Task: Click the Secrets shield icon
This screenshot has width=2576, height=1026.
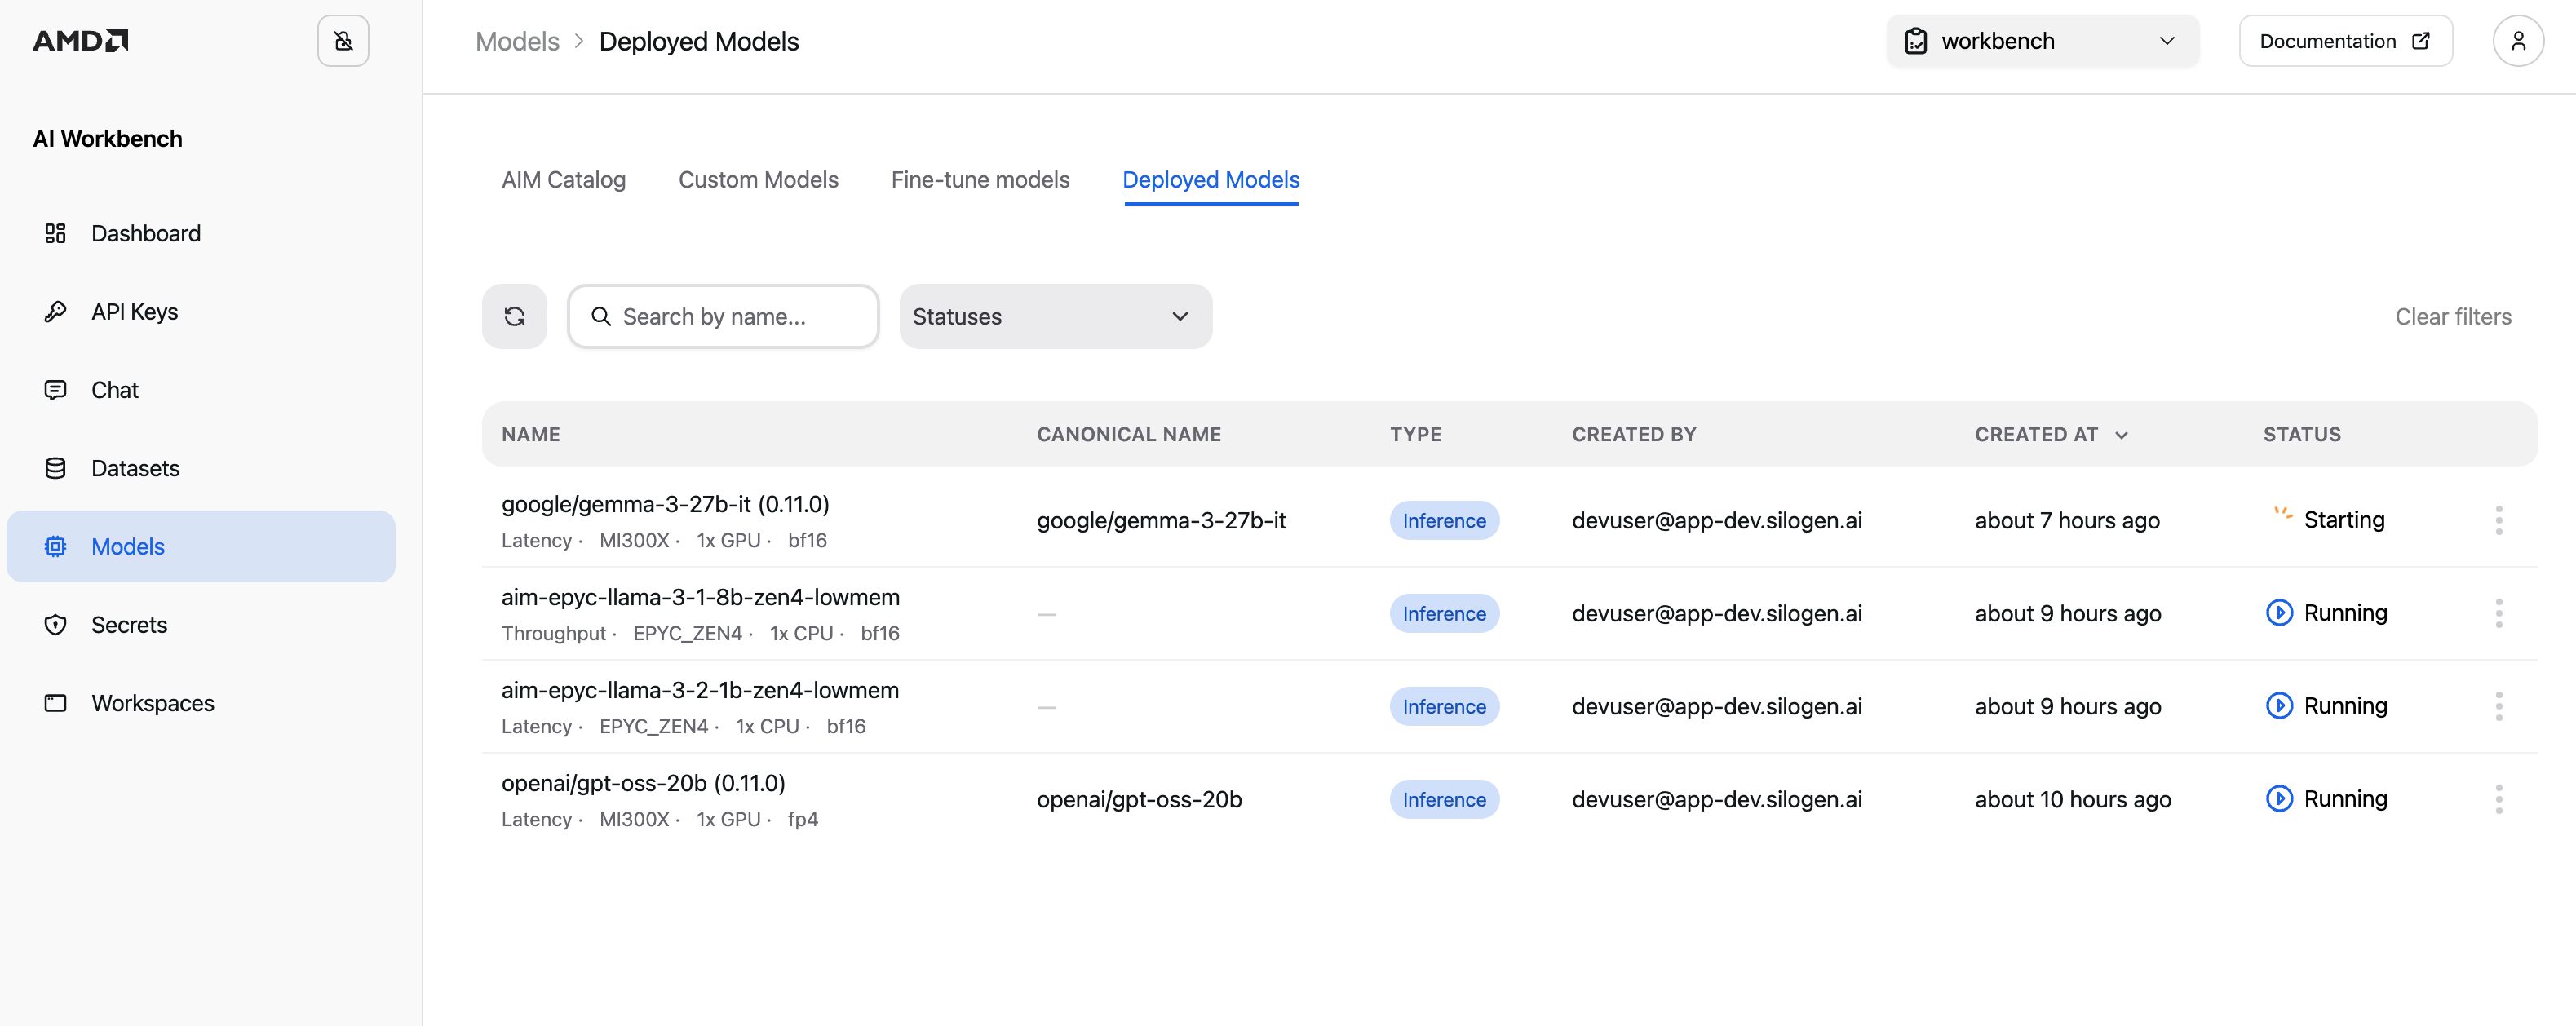Action: pos(55,625)
